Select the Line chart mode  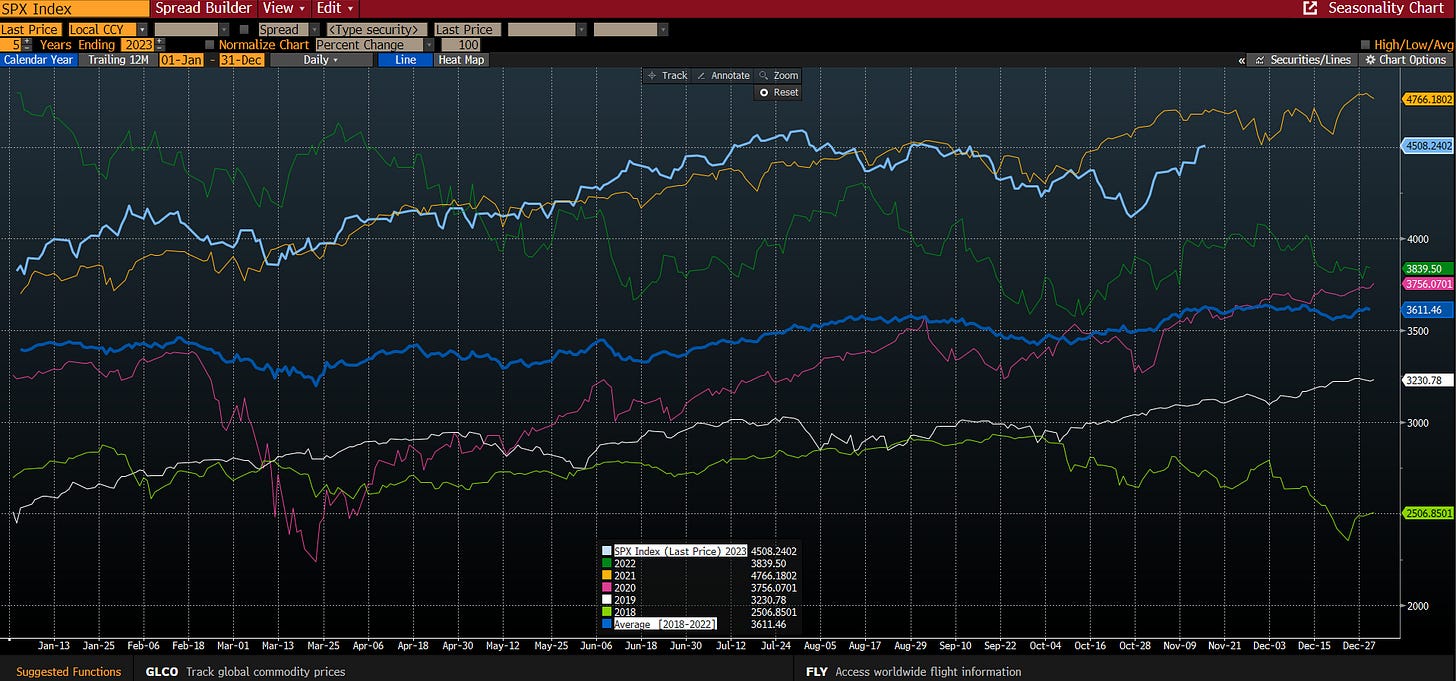(405, 60)
